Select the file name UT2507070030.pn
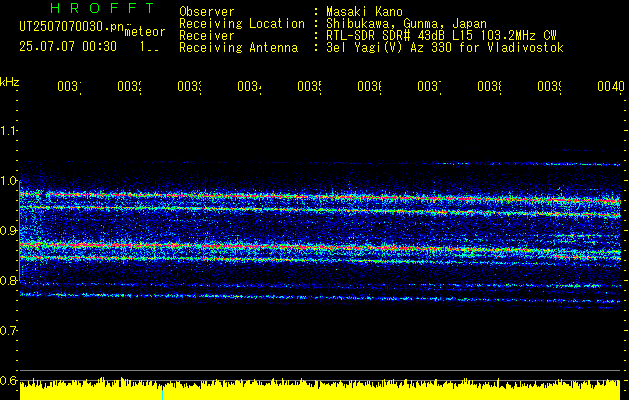This screenshot has height=400, width=629. pos(71,26)
